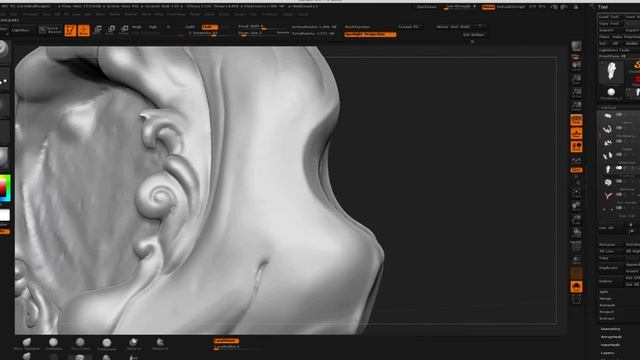The width and height of the screenshot is (640, 360).
Task: Open the material sphere selector
Action: pyautogui.click(x=4, y=158)
